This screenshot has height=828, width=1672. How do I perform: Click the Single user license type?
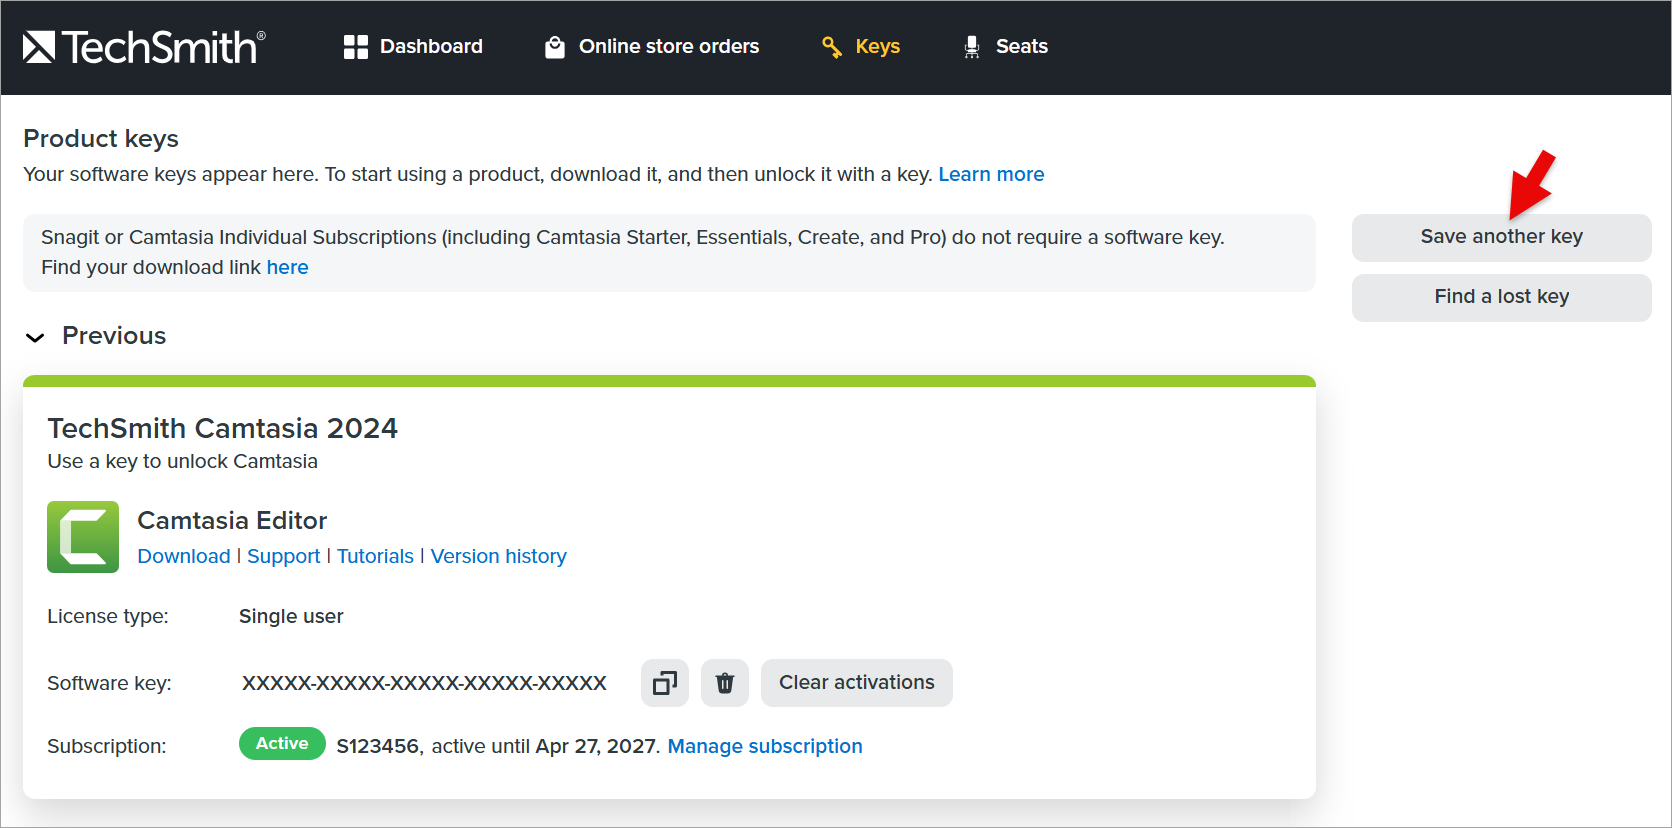pos(291,616)
